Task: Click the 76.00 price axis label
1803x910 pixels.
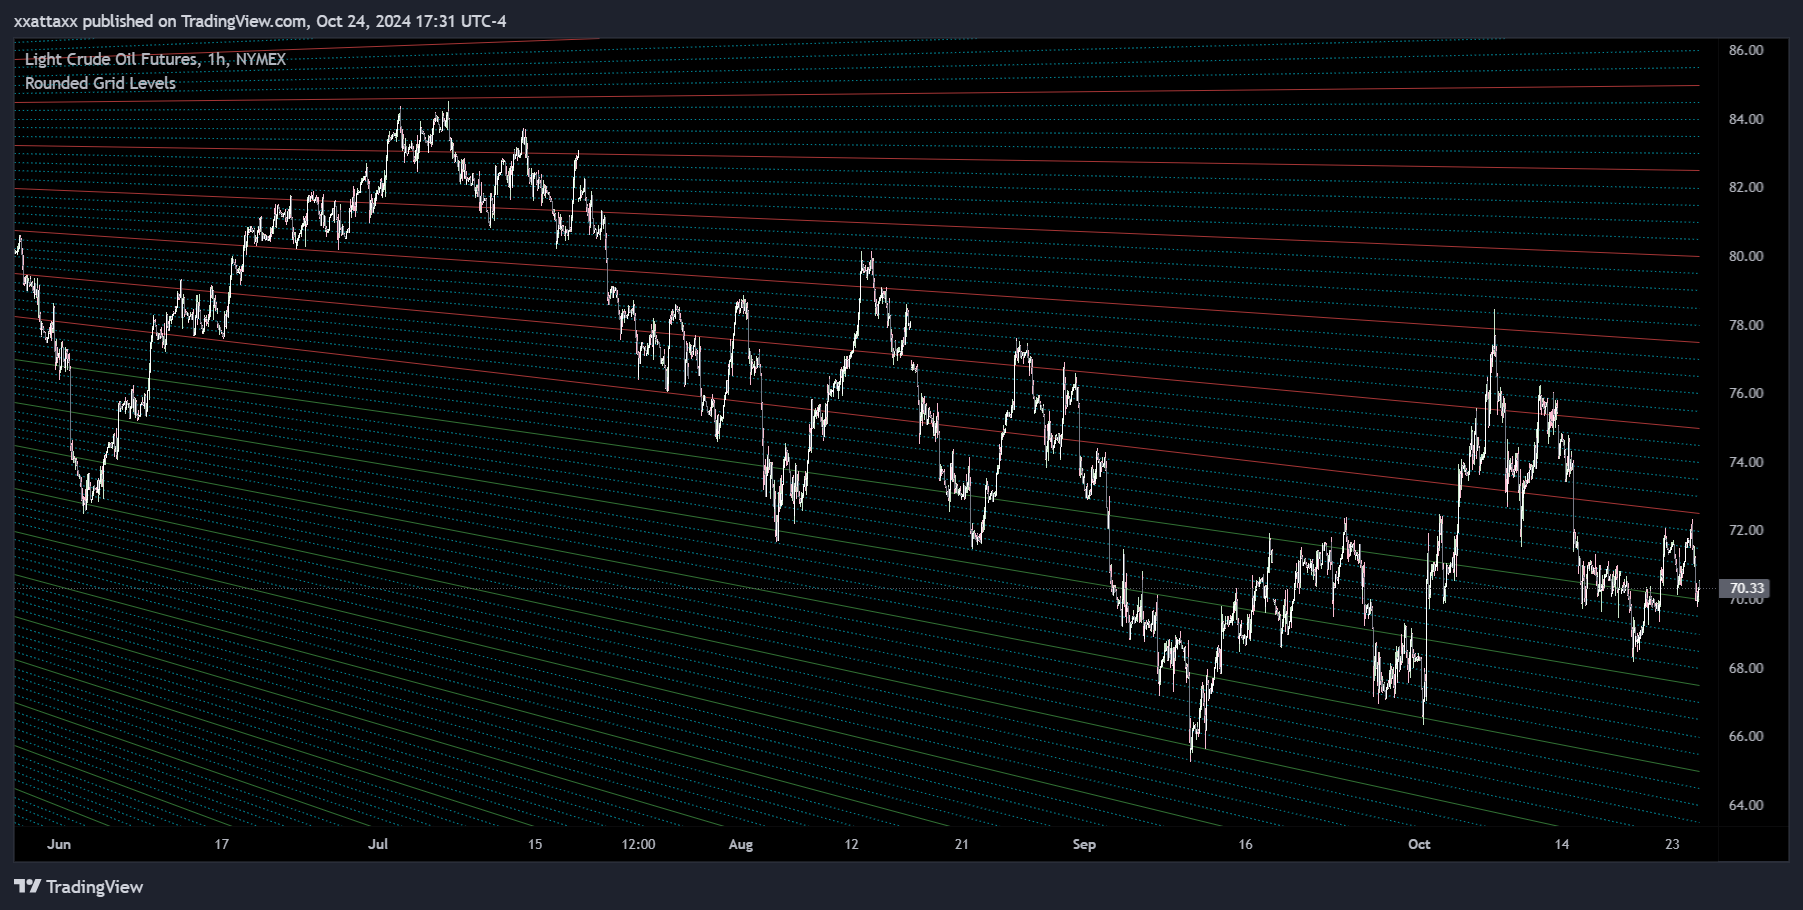Action: (x=1746, y=393)
